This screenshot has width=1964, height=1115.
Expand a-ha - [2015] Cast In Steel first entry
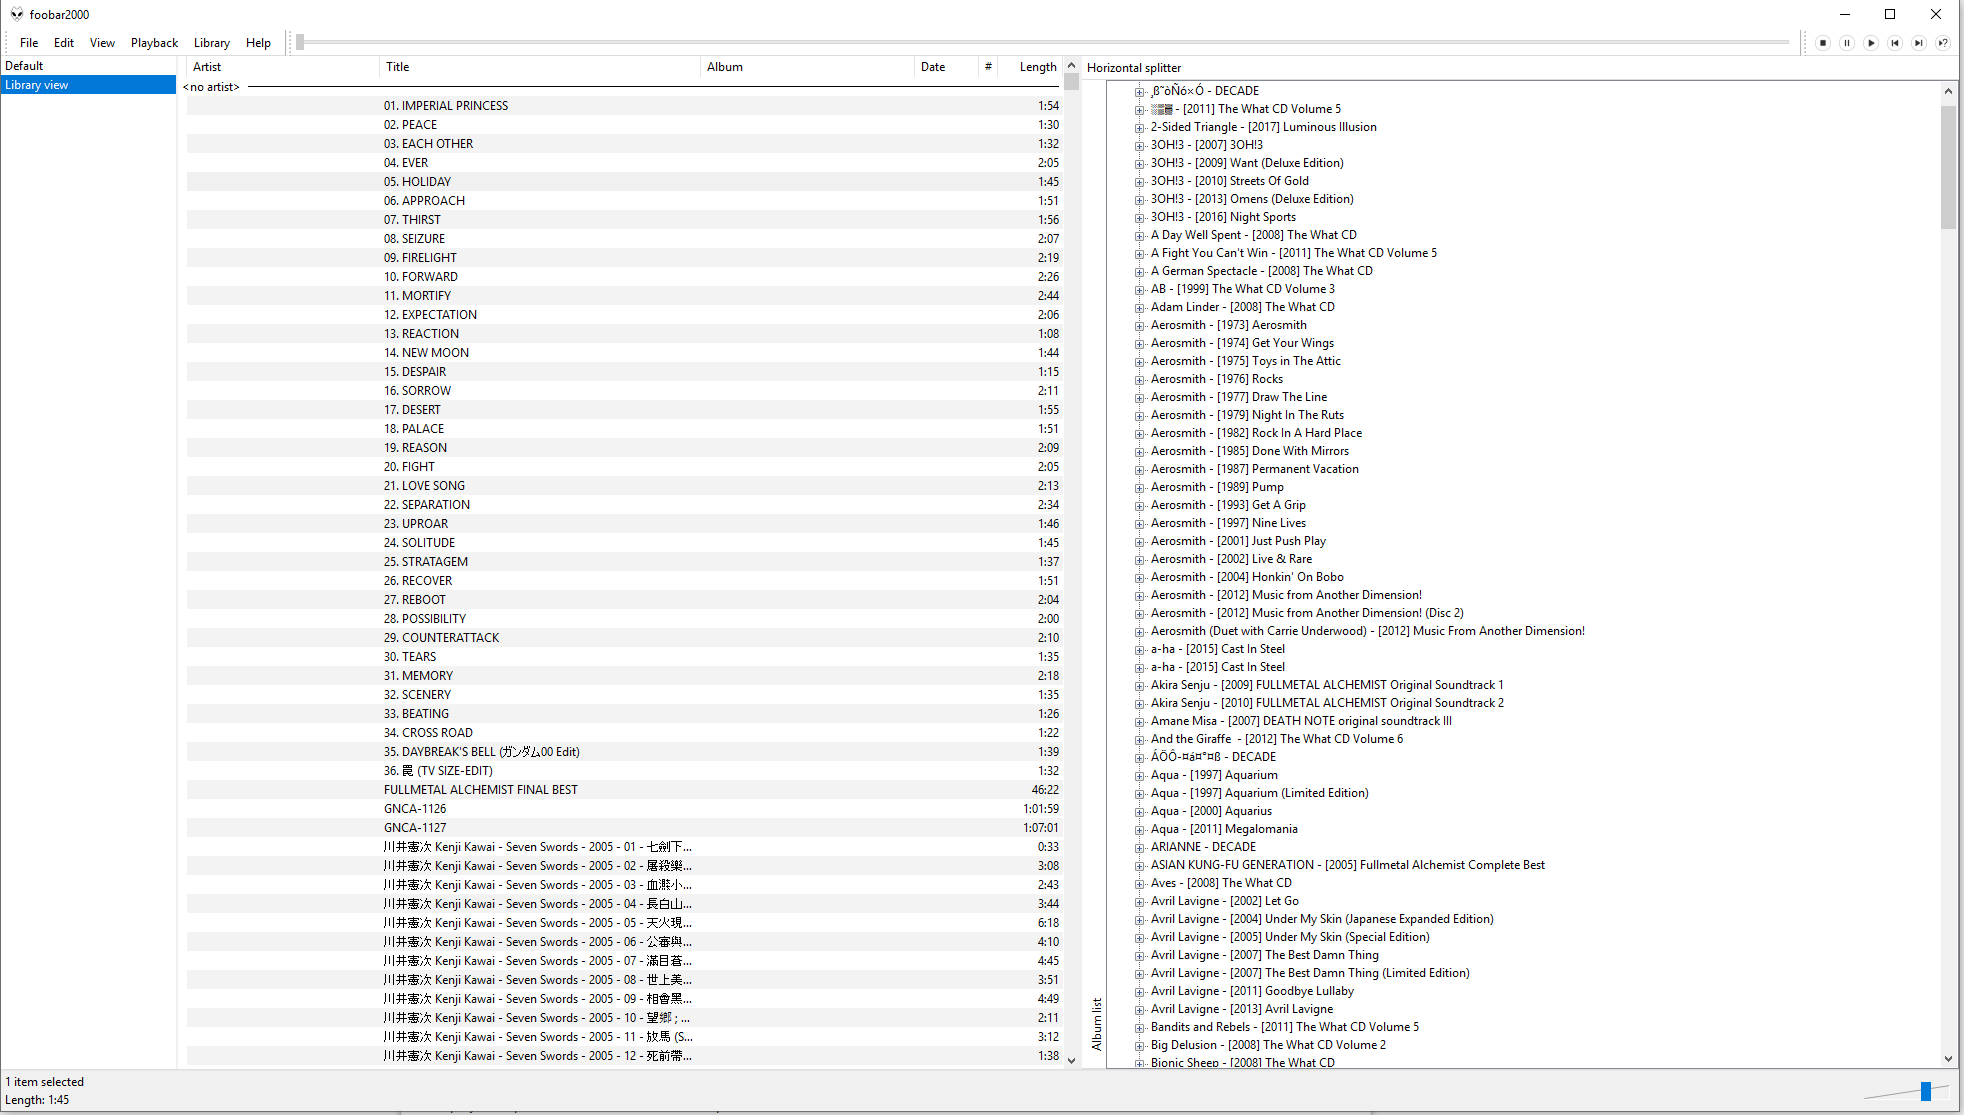(x=1139, y=649)
